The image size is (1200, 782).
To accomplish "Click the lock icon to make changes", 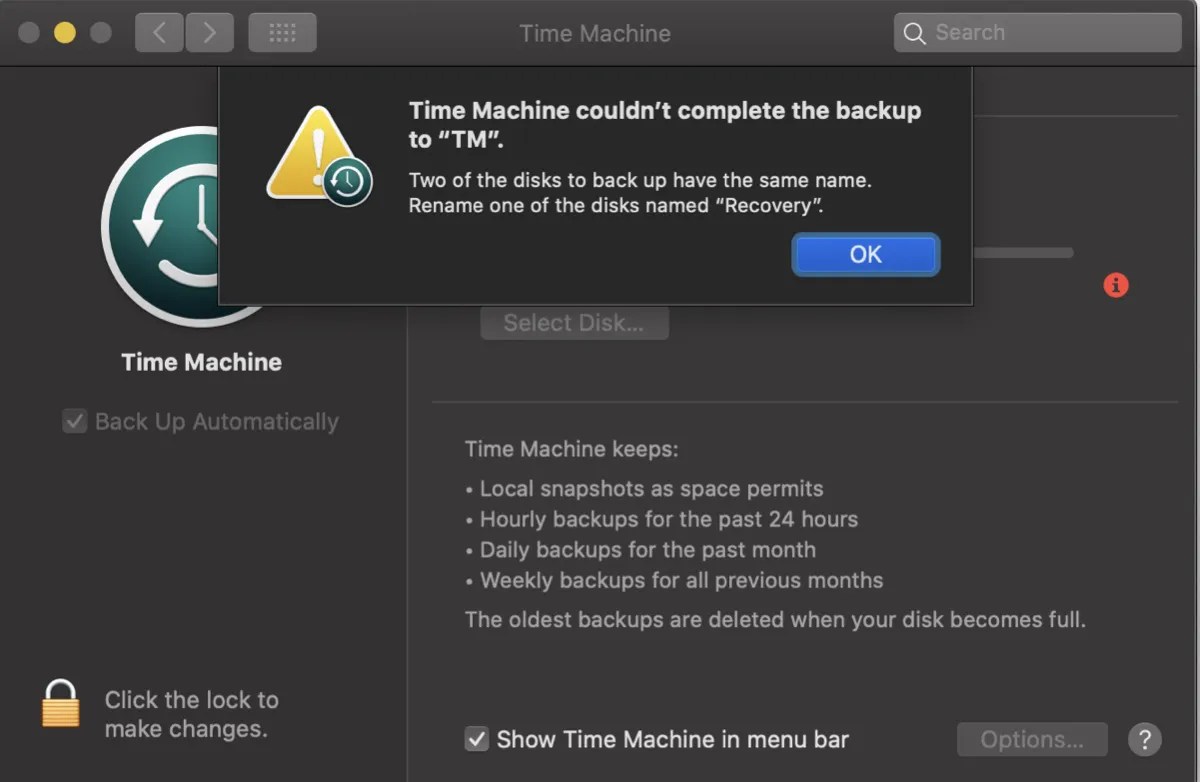I will coord(60,713).
